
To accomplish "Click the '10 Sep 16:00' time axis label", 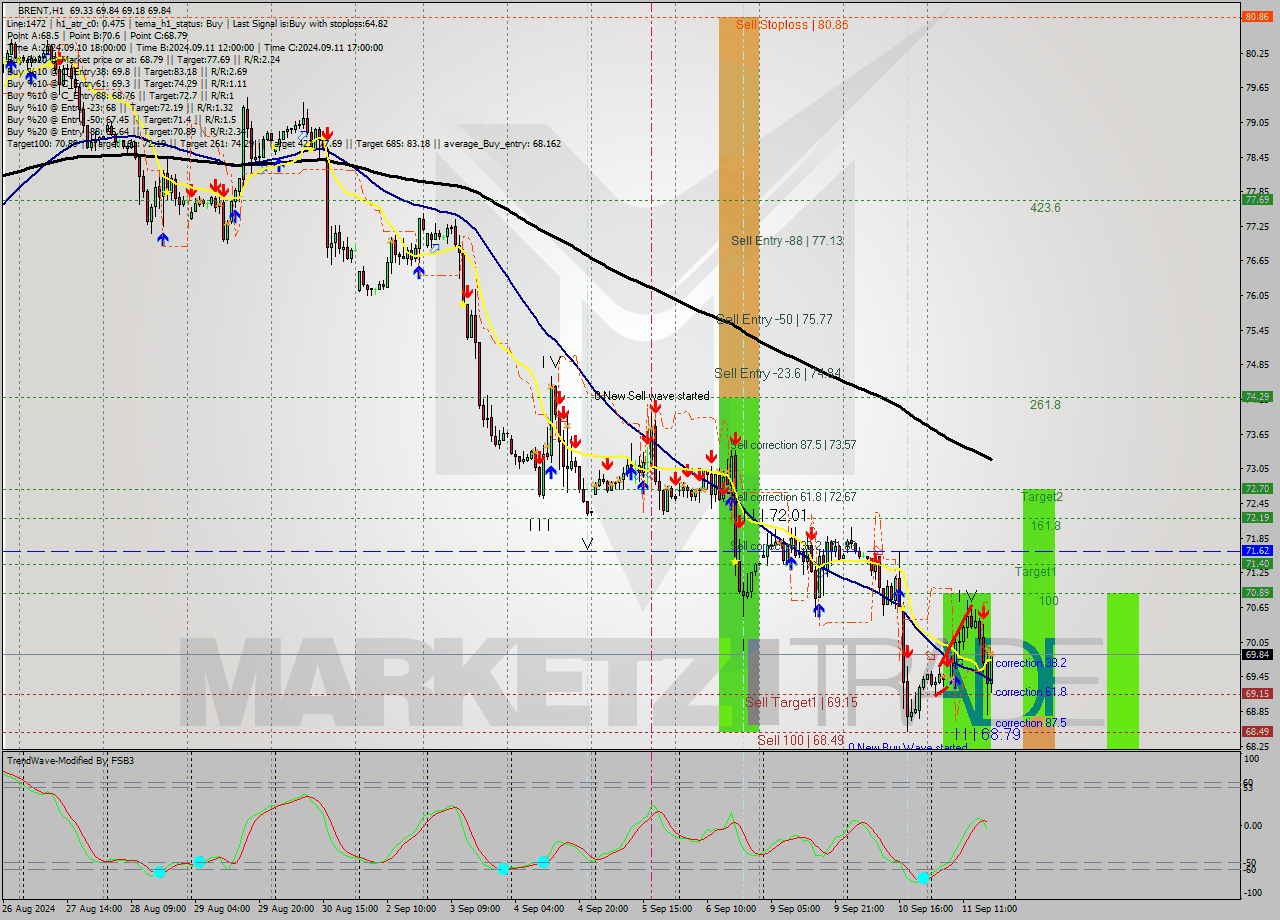I will point(925,909).
